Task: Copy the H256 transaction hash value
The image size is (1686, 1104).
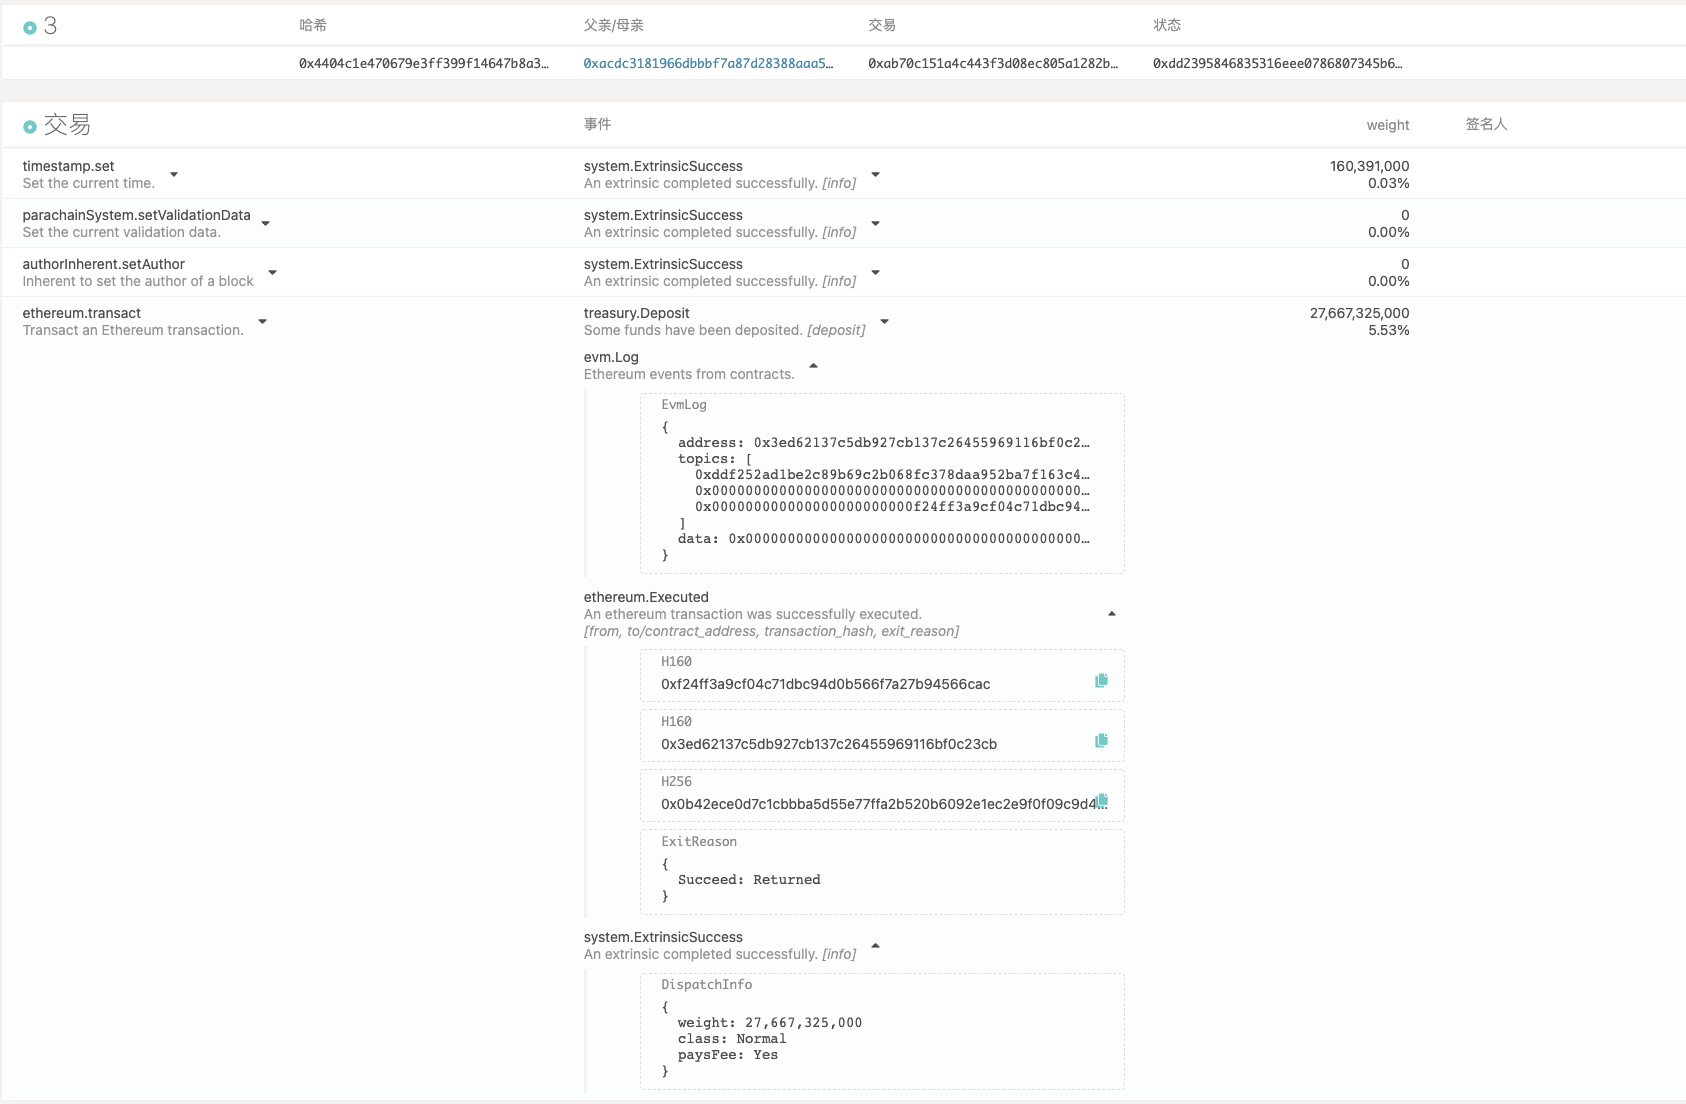Action: [1102, 800]
